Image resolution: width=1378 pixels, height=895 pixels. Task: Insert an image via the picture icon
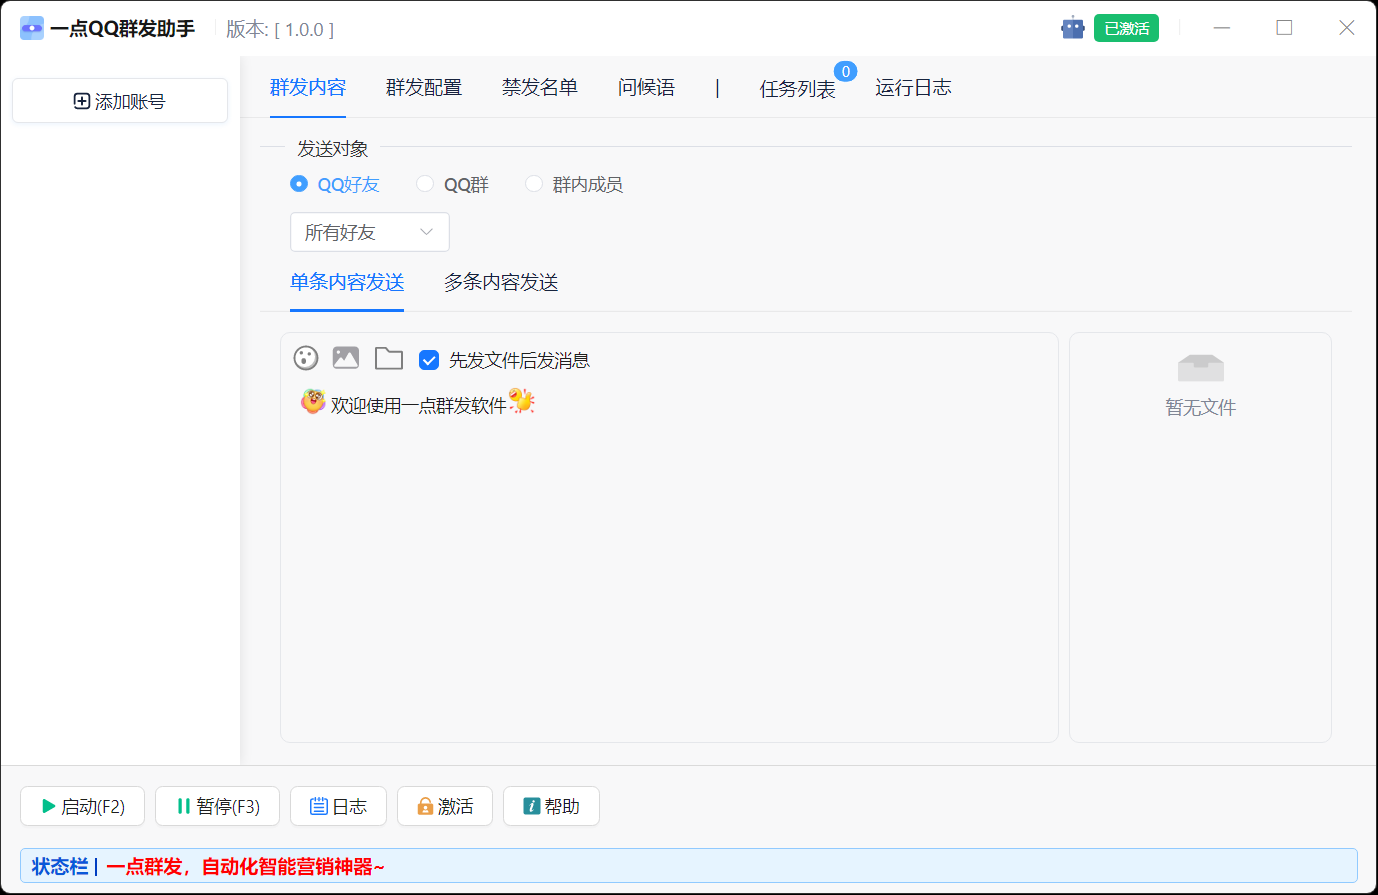click(345, 357)
